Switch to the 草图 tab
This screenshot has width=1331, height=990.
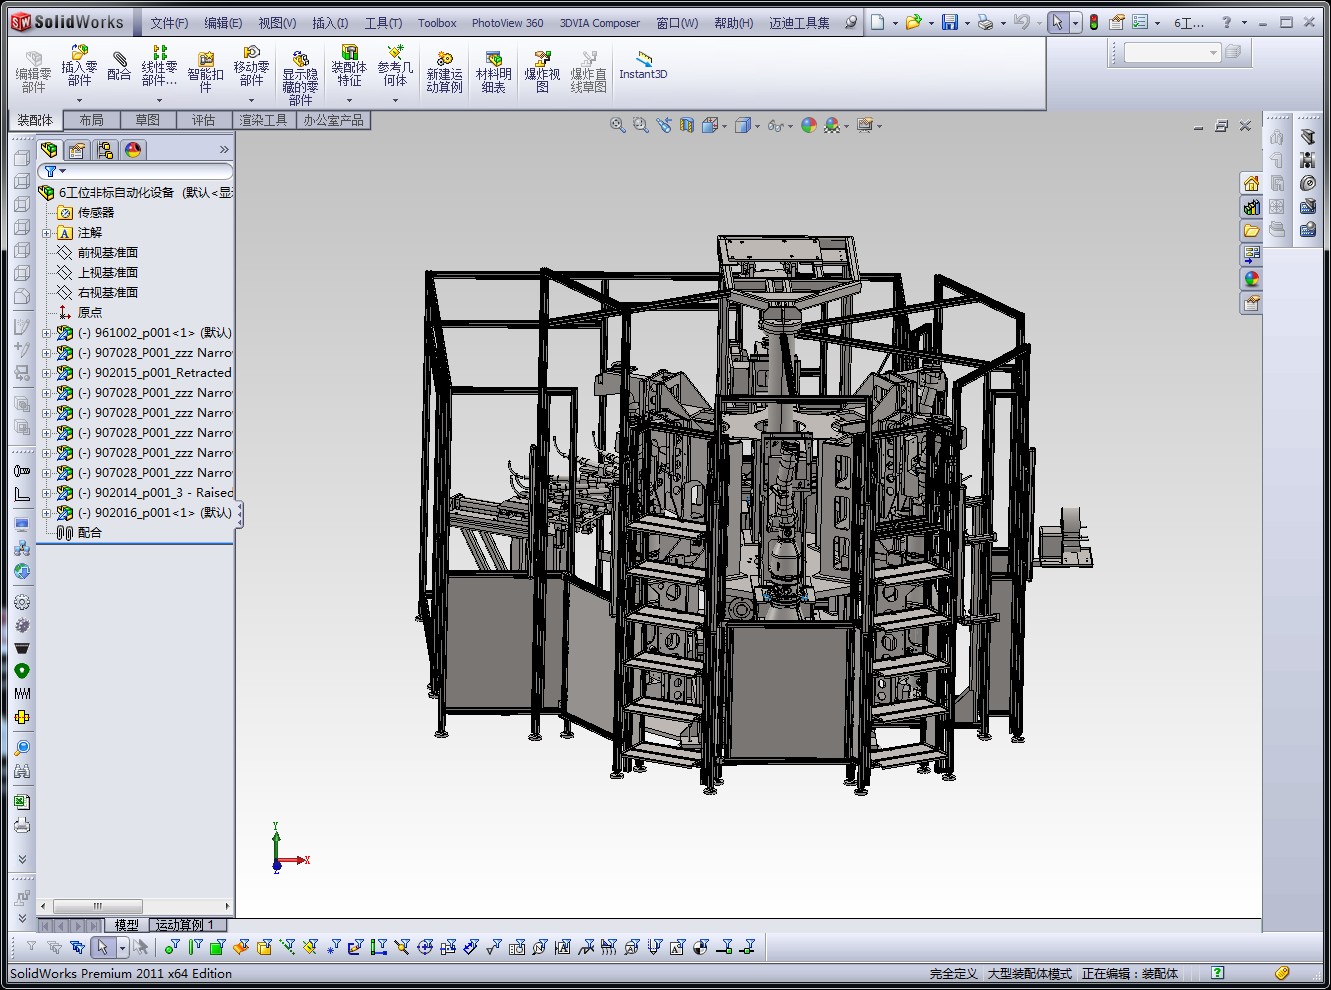pos(147,120)
